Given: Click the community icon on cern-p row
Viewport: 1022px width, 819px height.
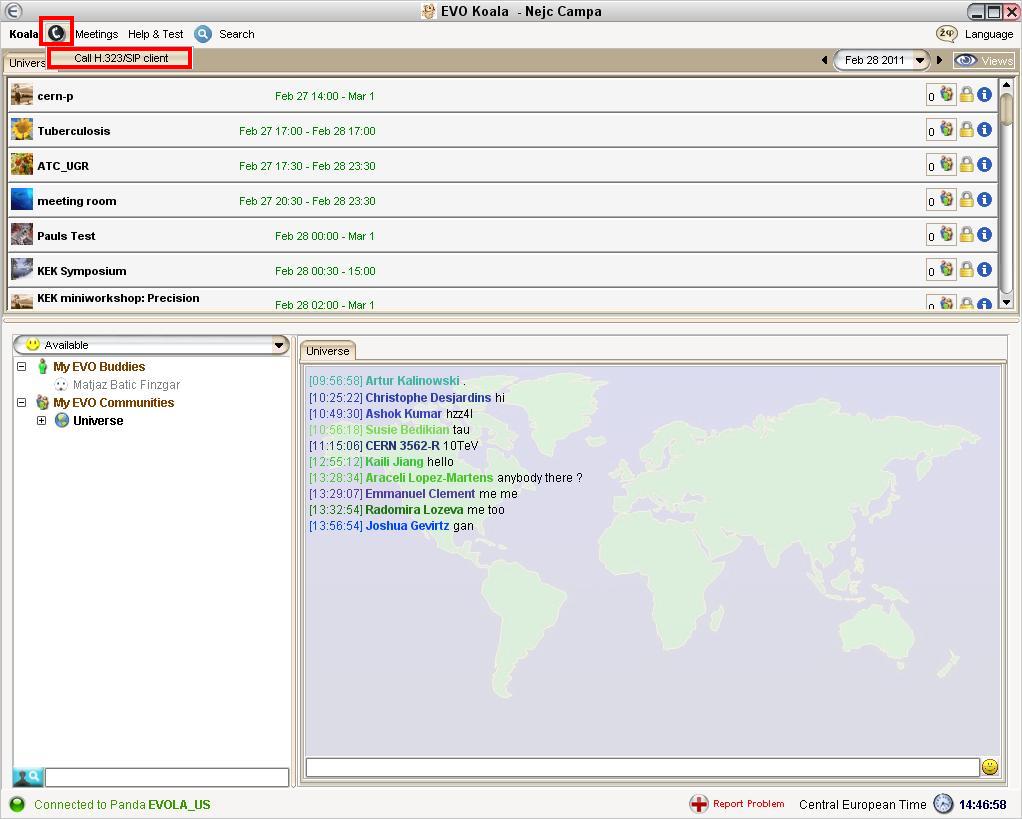Looking at the screenshot, I should 947,94.
